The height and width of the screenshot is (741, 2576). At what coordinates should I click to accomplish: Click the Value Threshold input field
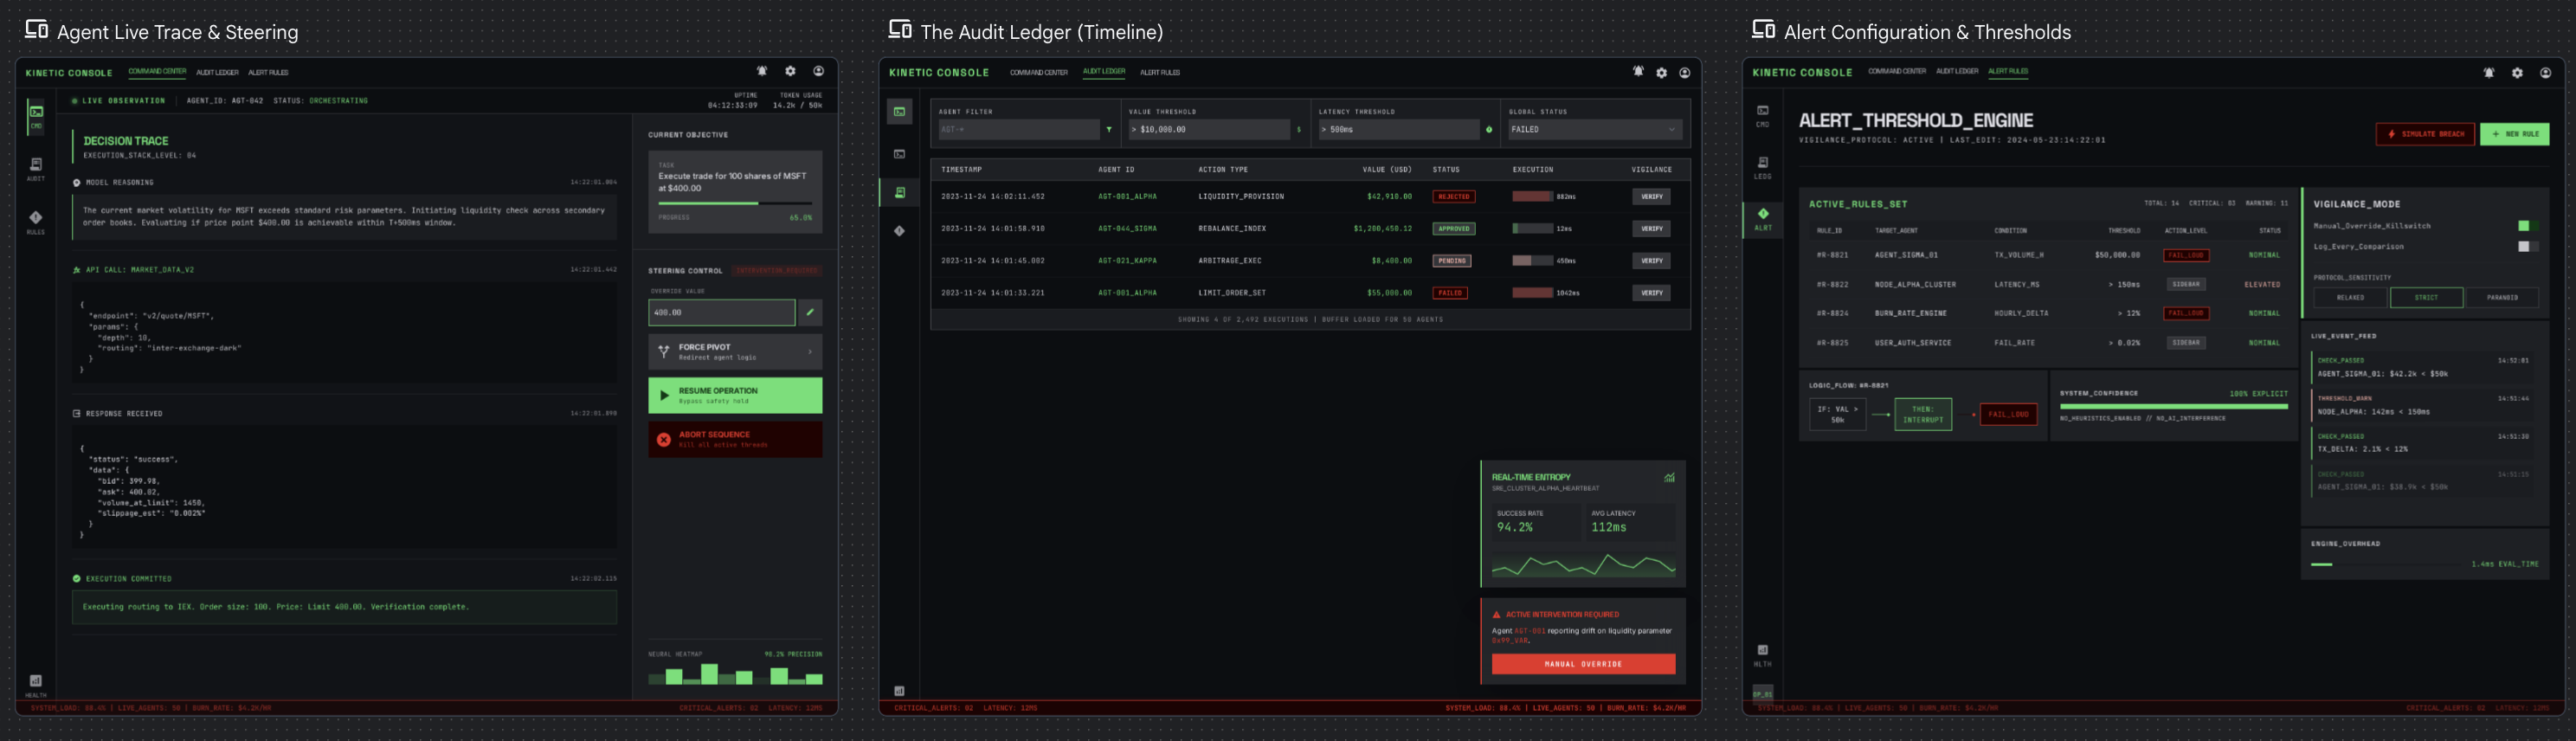coord(1208,129)
